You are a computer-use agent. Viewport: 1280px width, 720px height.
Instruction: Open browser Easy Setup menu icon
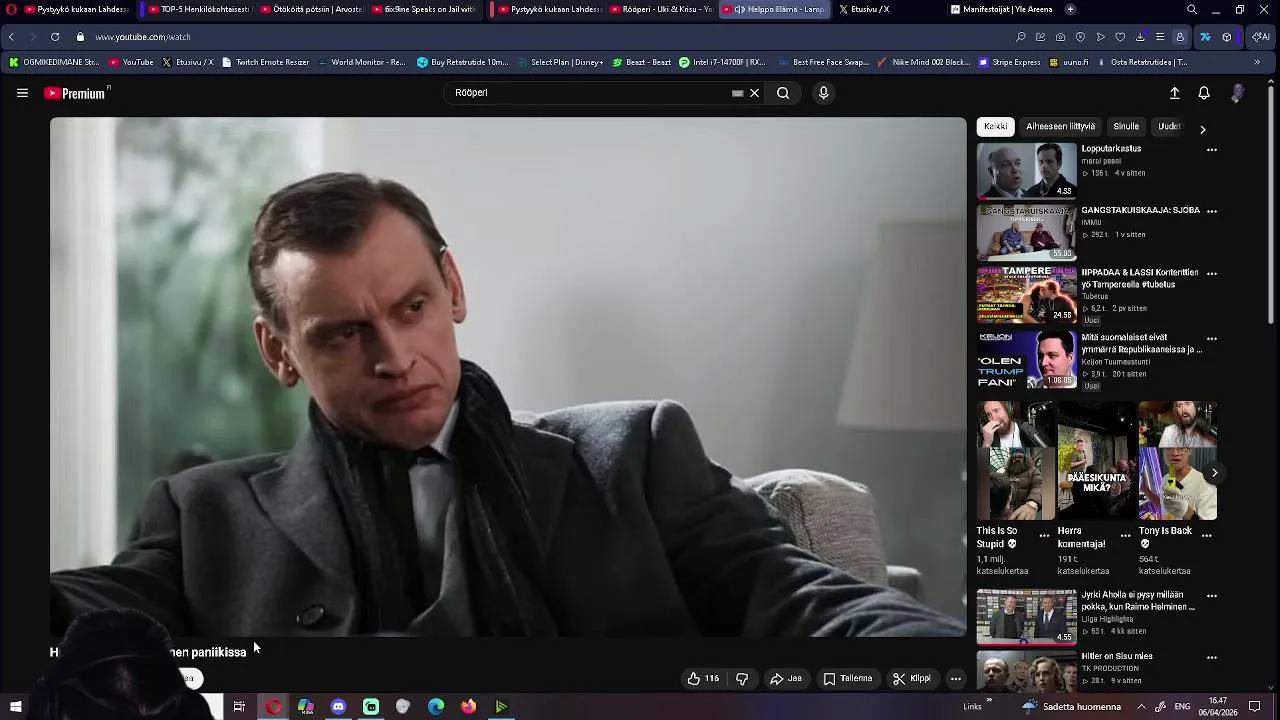pos(1160,37)
